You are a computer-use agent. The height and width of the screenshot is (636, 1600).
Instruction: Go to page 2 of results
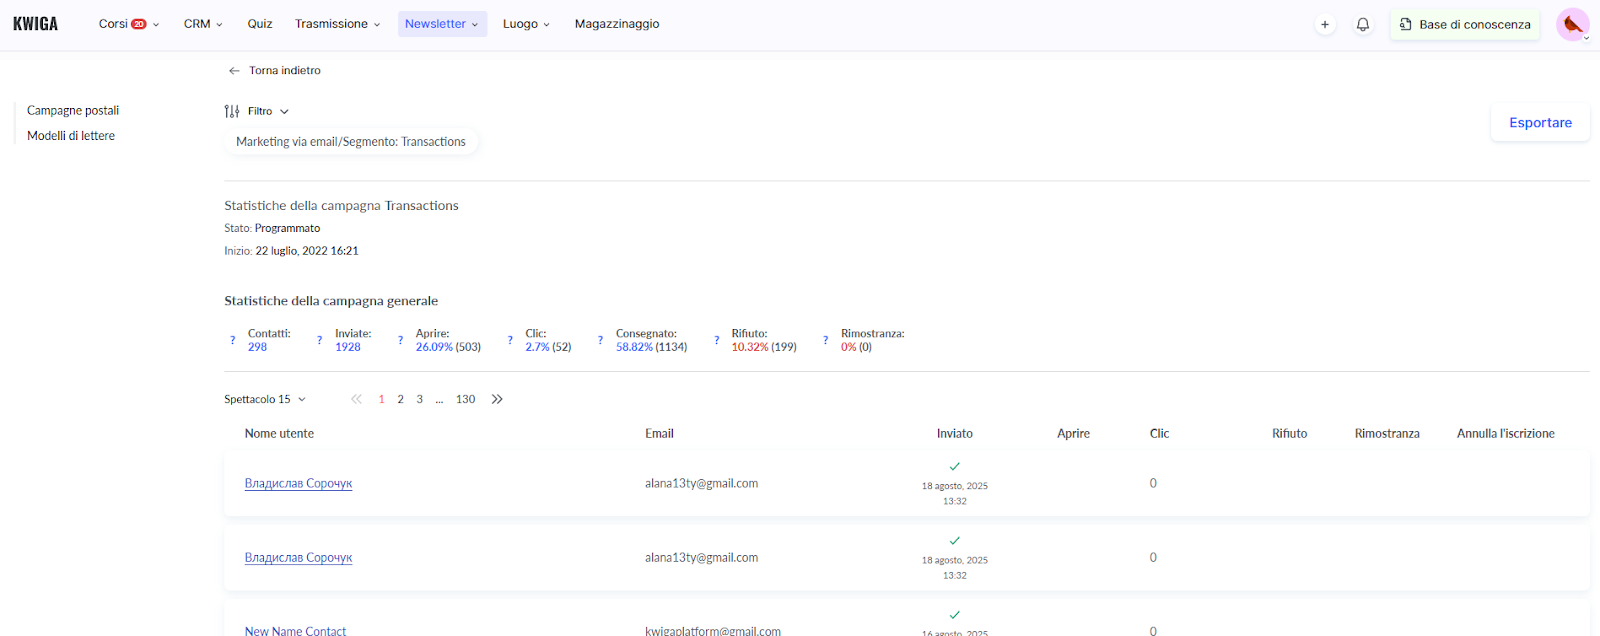400,399
